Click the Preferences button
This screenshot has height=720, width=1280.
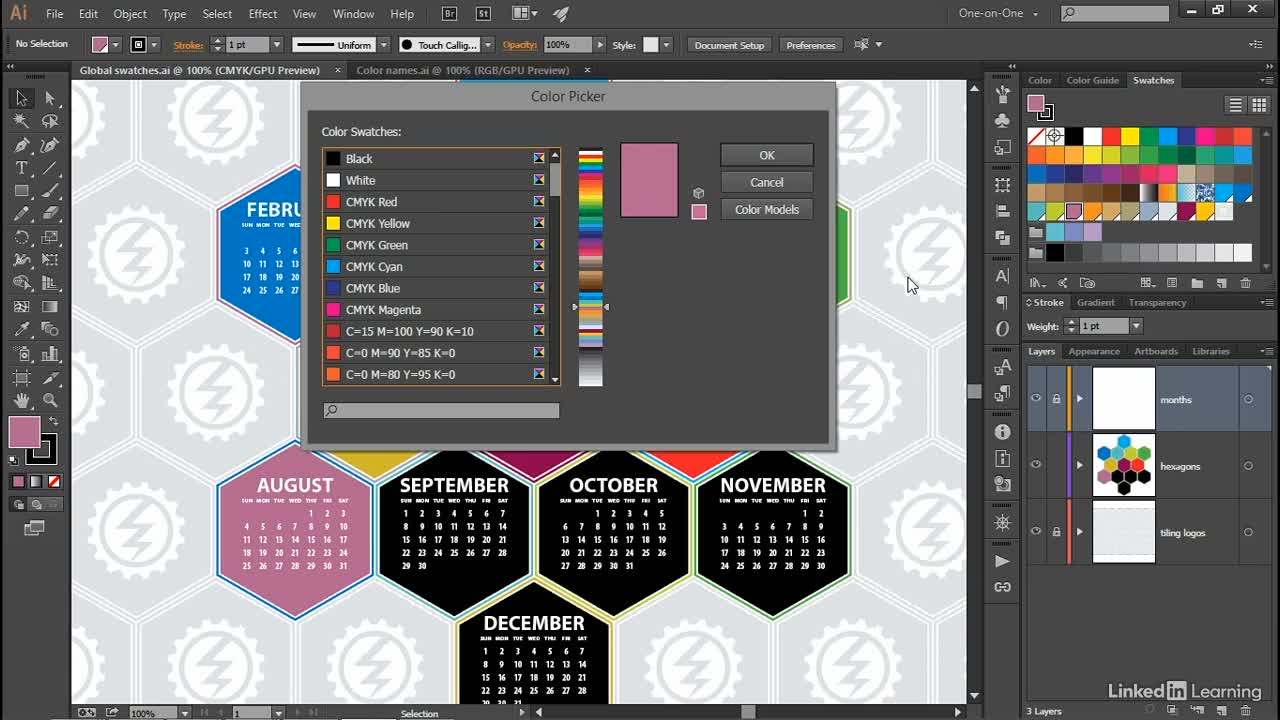click(x=810, y=45)
